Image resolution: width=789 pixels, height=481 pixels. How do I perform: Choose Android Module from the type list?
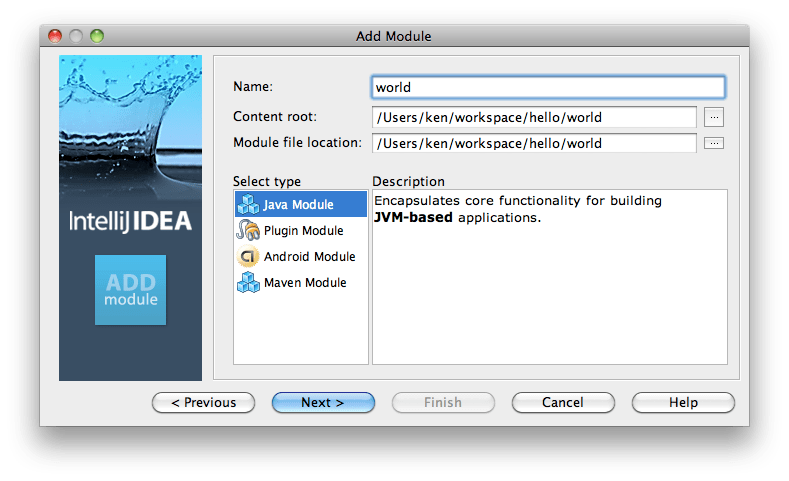pos(301,257)
